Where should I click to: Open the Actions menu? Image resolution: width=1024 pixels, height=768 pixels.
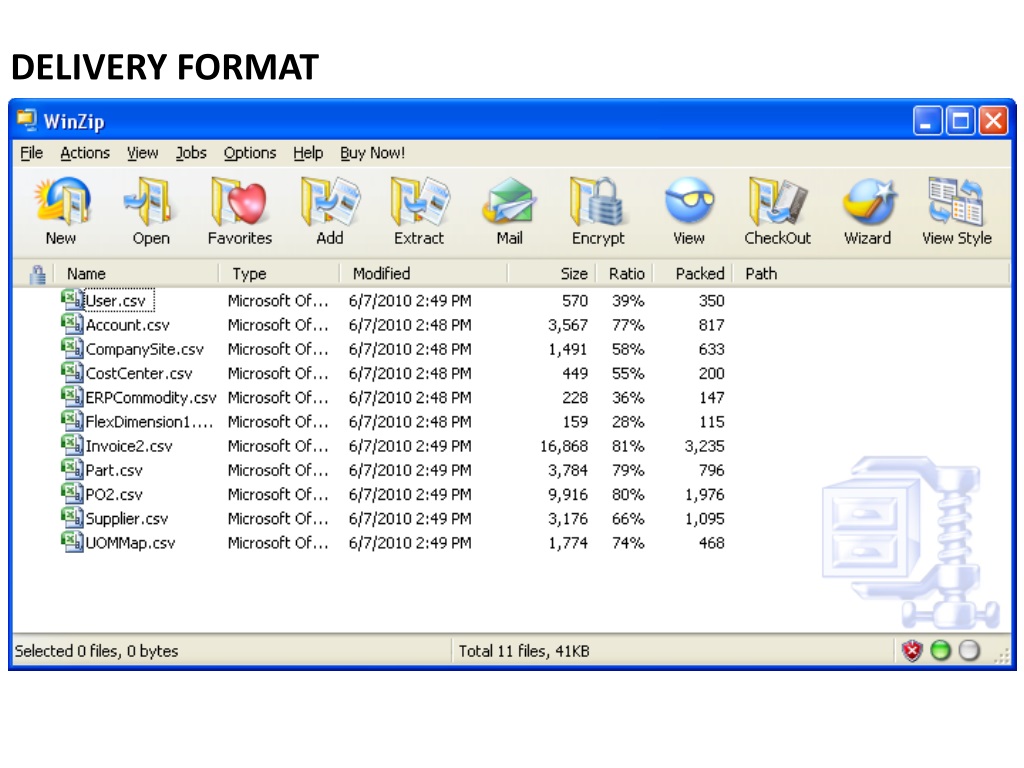85,153
